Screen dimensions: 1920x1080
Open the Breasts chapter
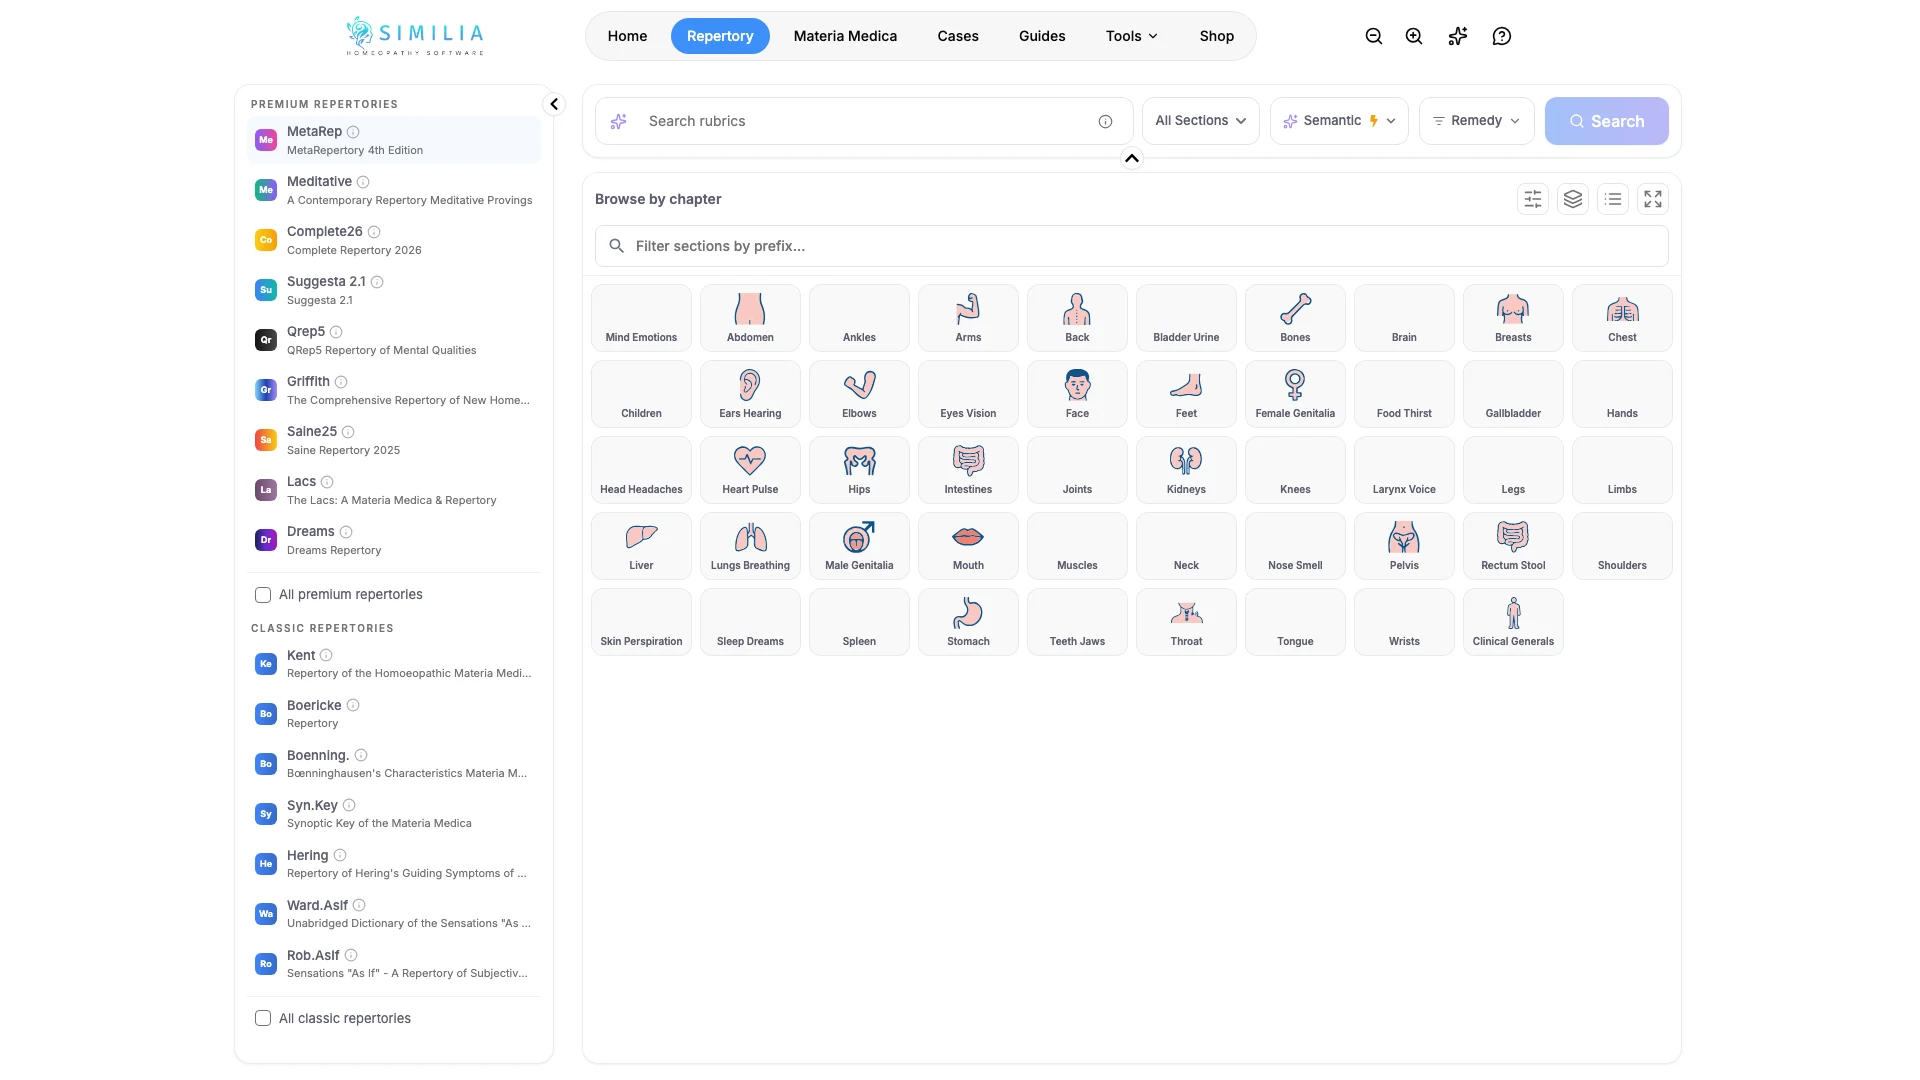1513,318
